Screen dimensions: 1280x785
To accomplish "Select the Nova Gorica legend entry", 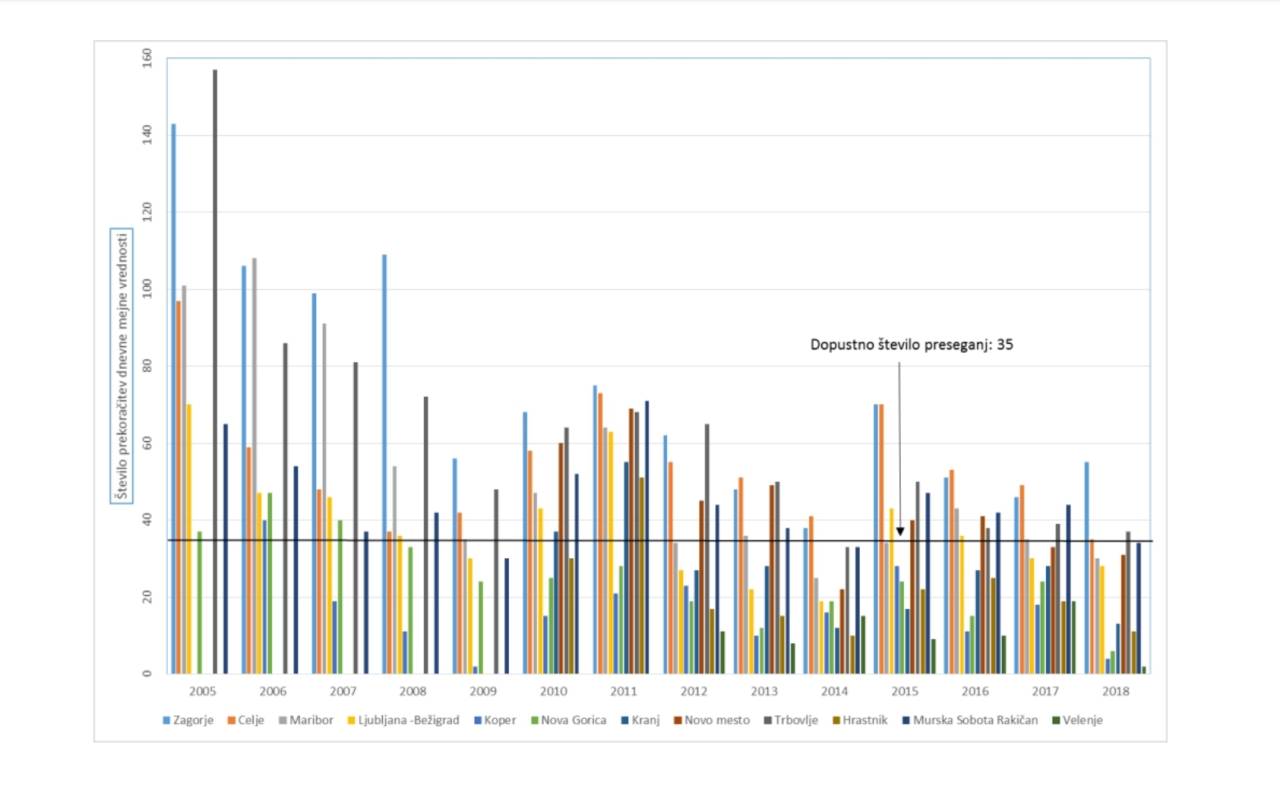I will pos(573,720).
